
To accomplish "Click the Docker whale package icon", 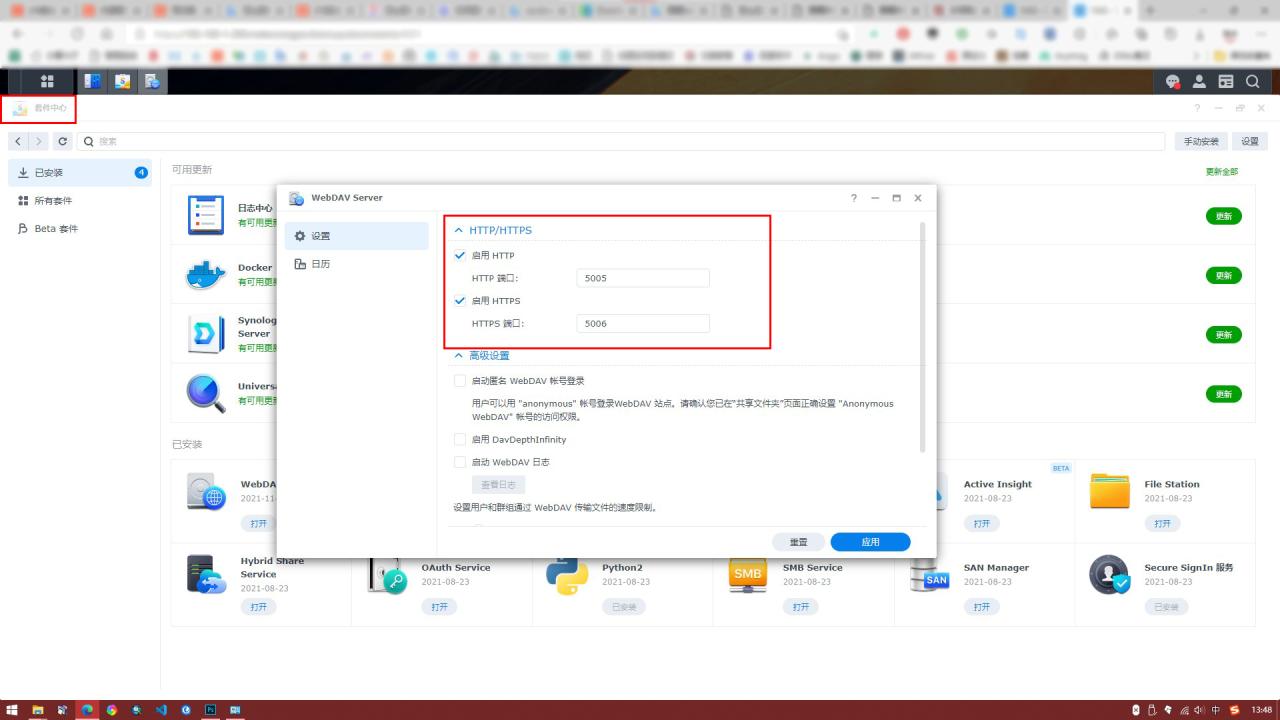I will [206, 274].
